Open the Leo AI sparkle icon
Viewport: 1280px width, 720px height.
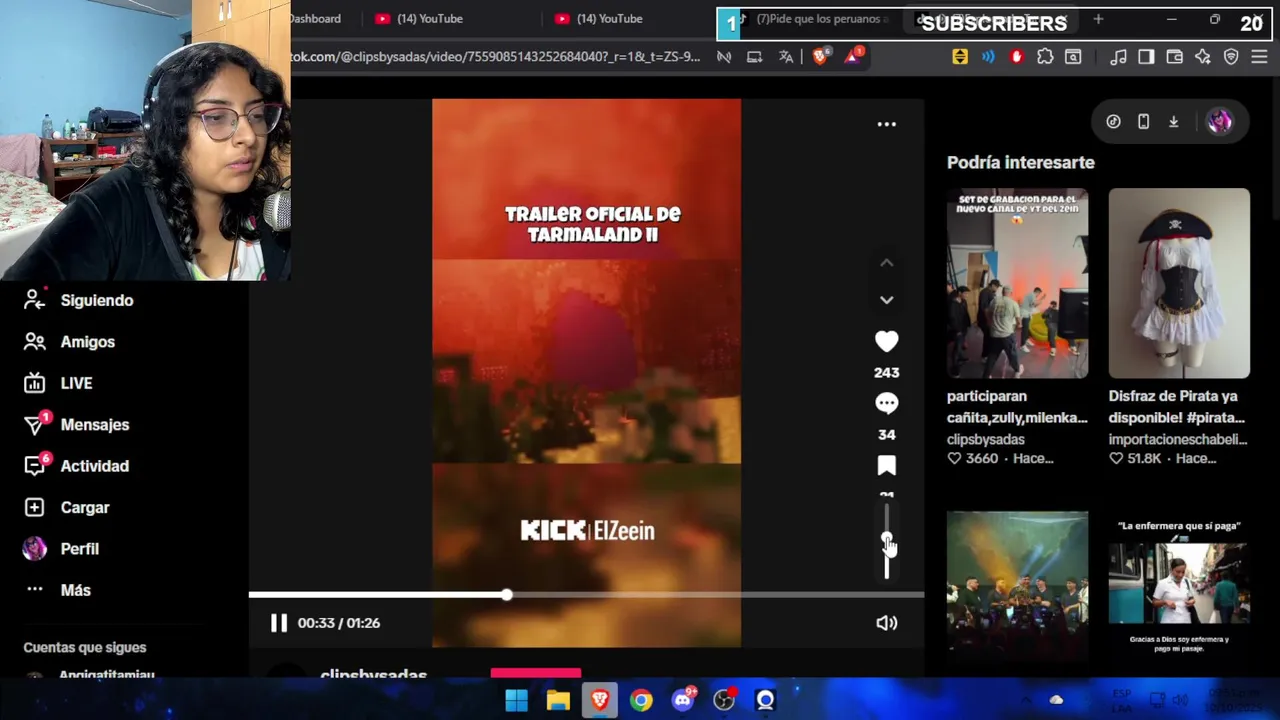tap(1203, 57)
